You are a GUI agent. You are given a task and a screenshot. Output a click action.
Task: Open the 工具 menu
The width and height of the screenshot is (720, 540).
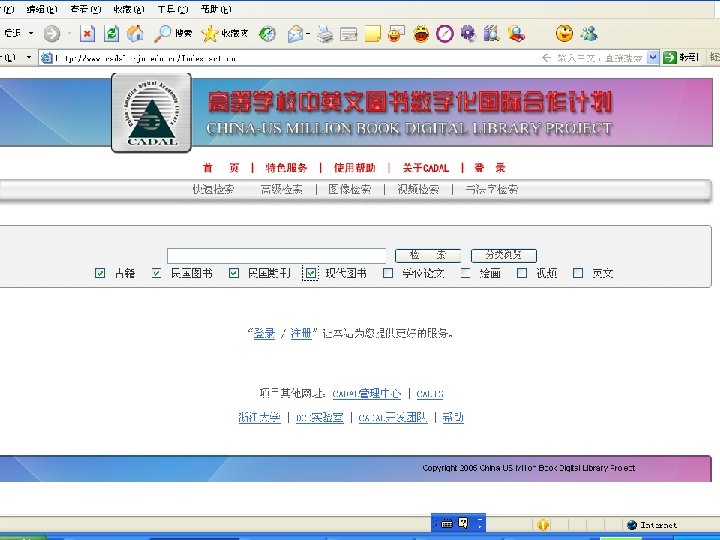pos(173,9)
